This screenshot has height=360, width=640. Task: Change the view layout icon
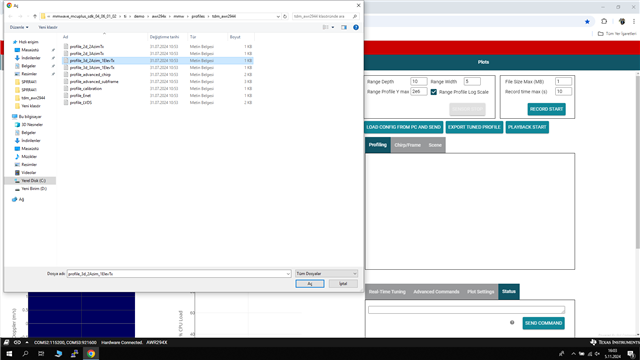click(325, 27)
